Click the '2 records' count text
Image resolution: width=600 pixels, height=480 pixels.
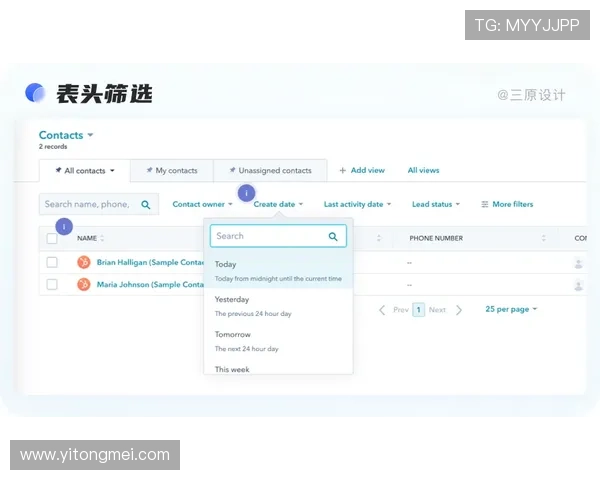click(53, 147)
